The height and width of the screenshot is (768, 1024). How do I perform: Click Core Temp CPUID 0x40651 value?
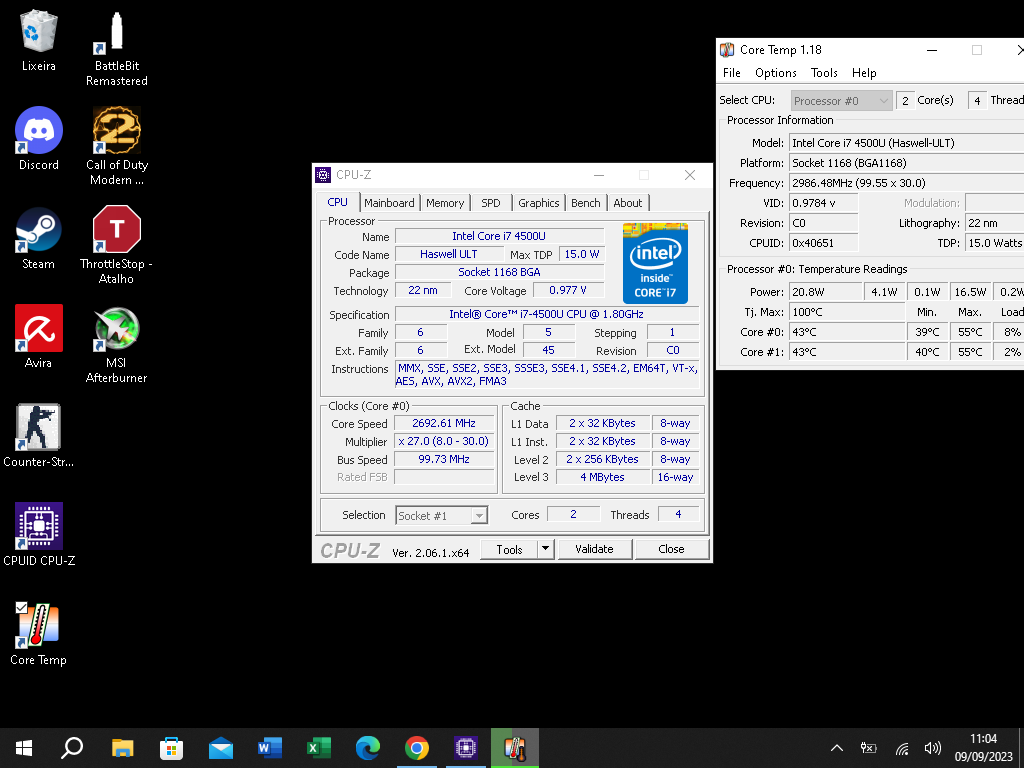click(823, 243)
